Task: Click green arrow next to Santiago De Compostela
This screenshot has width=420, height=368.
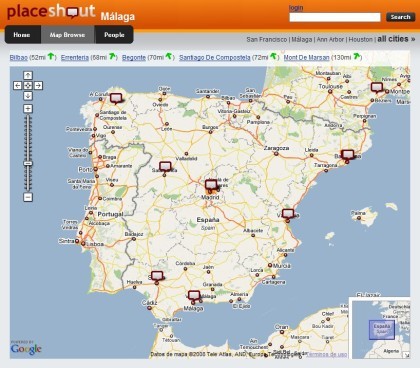Action: [274, 56]
